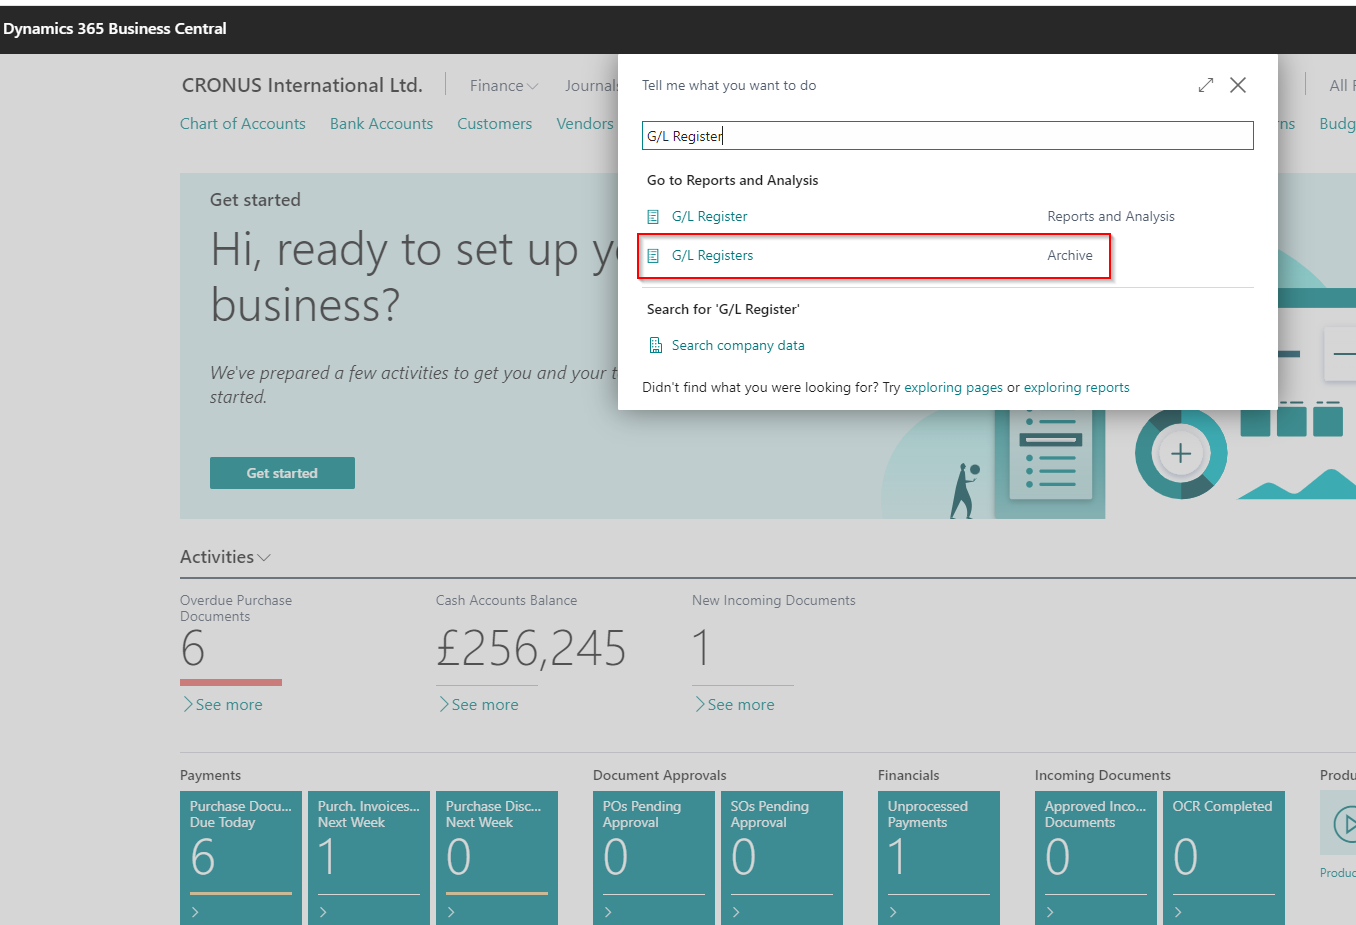1356x925 pixels.
Task: Go to Vendors list
Action: pos(585,124)
